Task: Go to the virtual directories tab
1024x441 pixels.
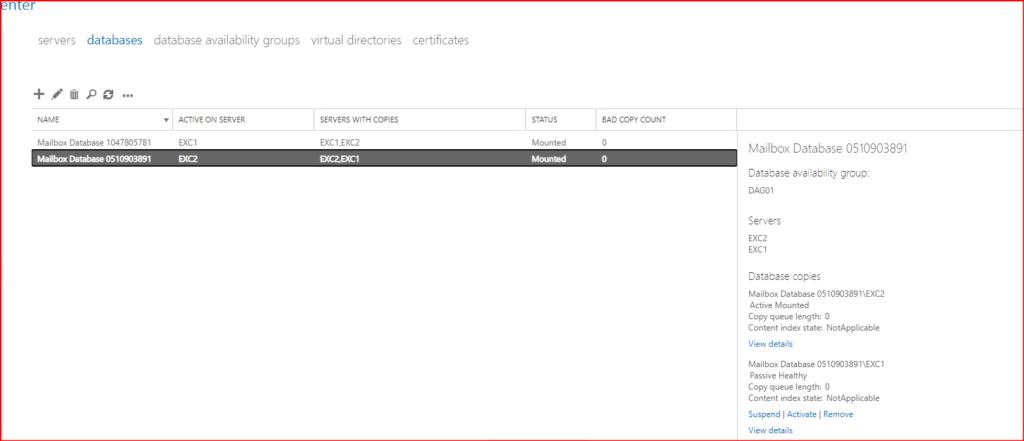Action: click(356, 41)
